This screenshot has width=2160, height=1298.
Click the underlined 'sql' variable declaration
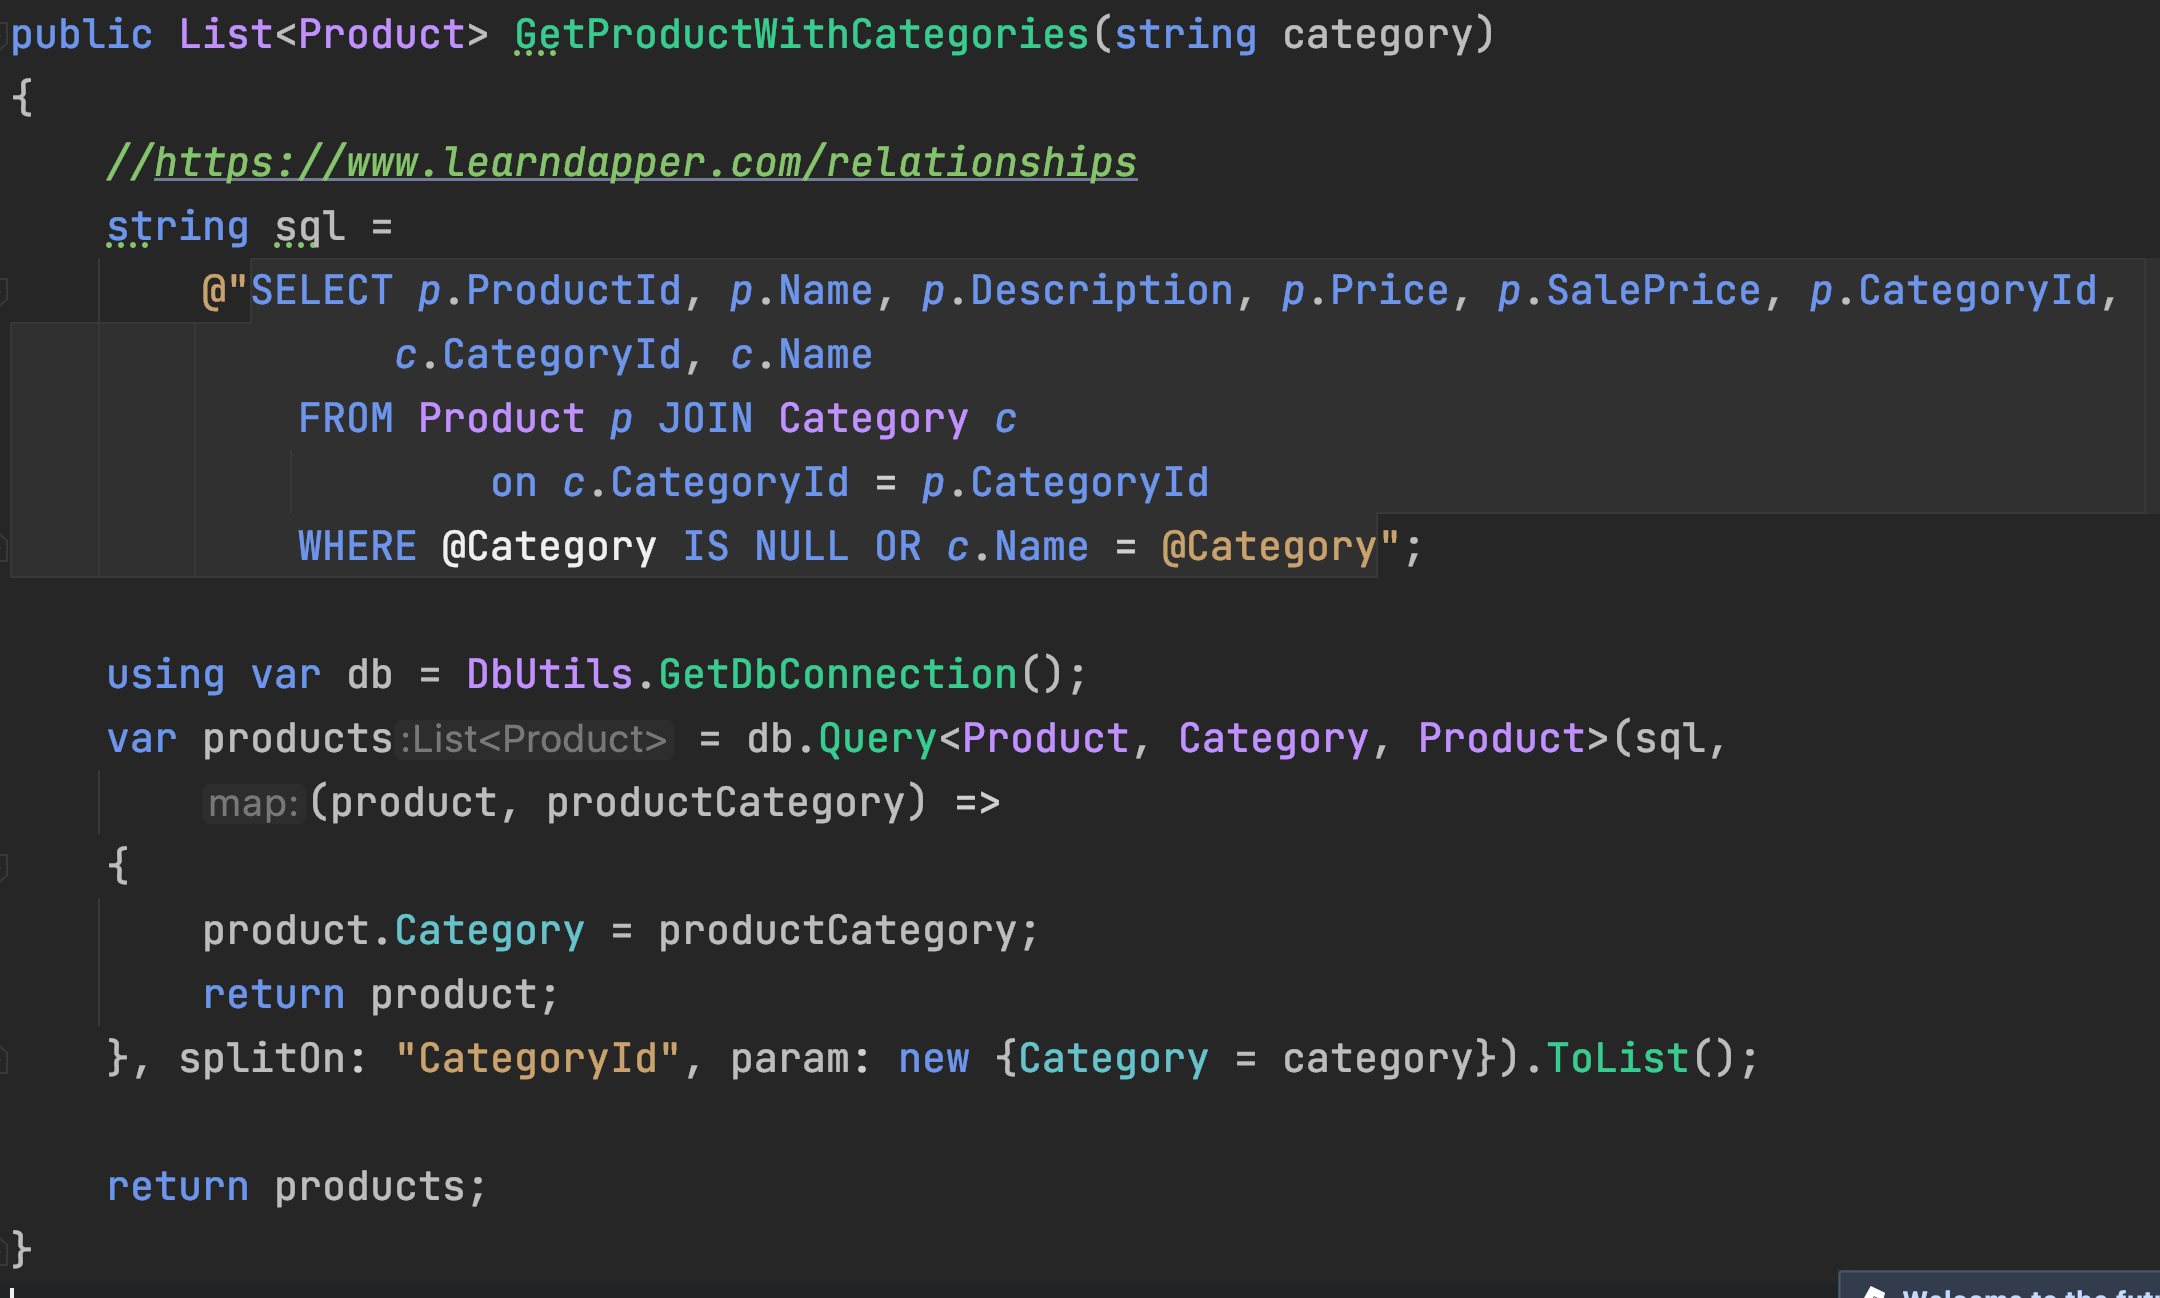point(310,228)
